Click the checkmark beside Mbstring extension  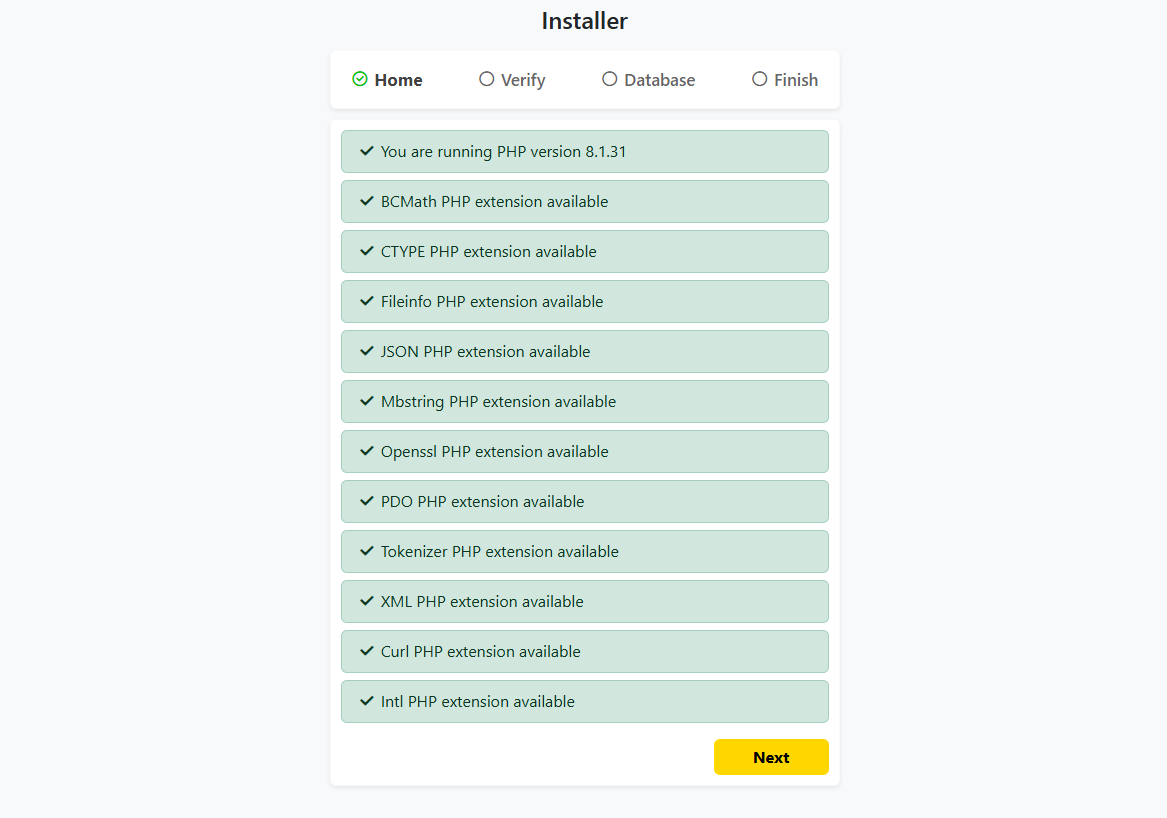[366, 400]
